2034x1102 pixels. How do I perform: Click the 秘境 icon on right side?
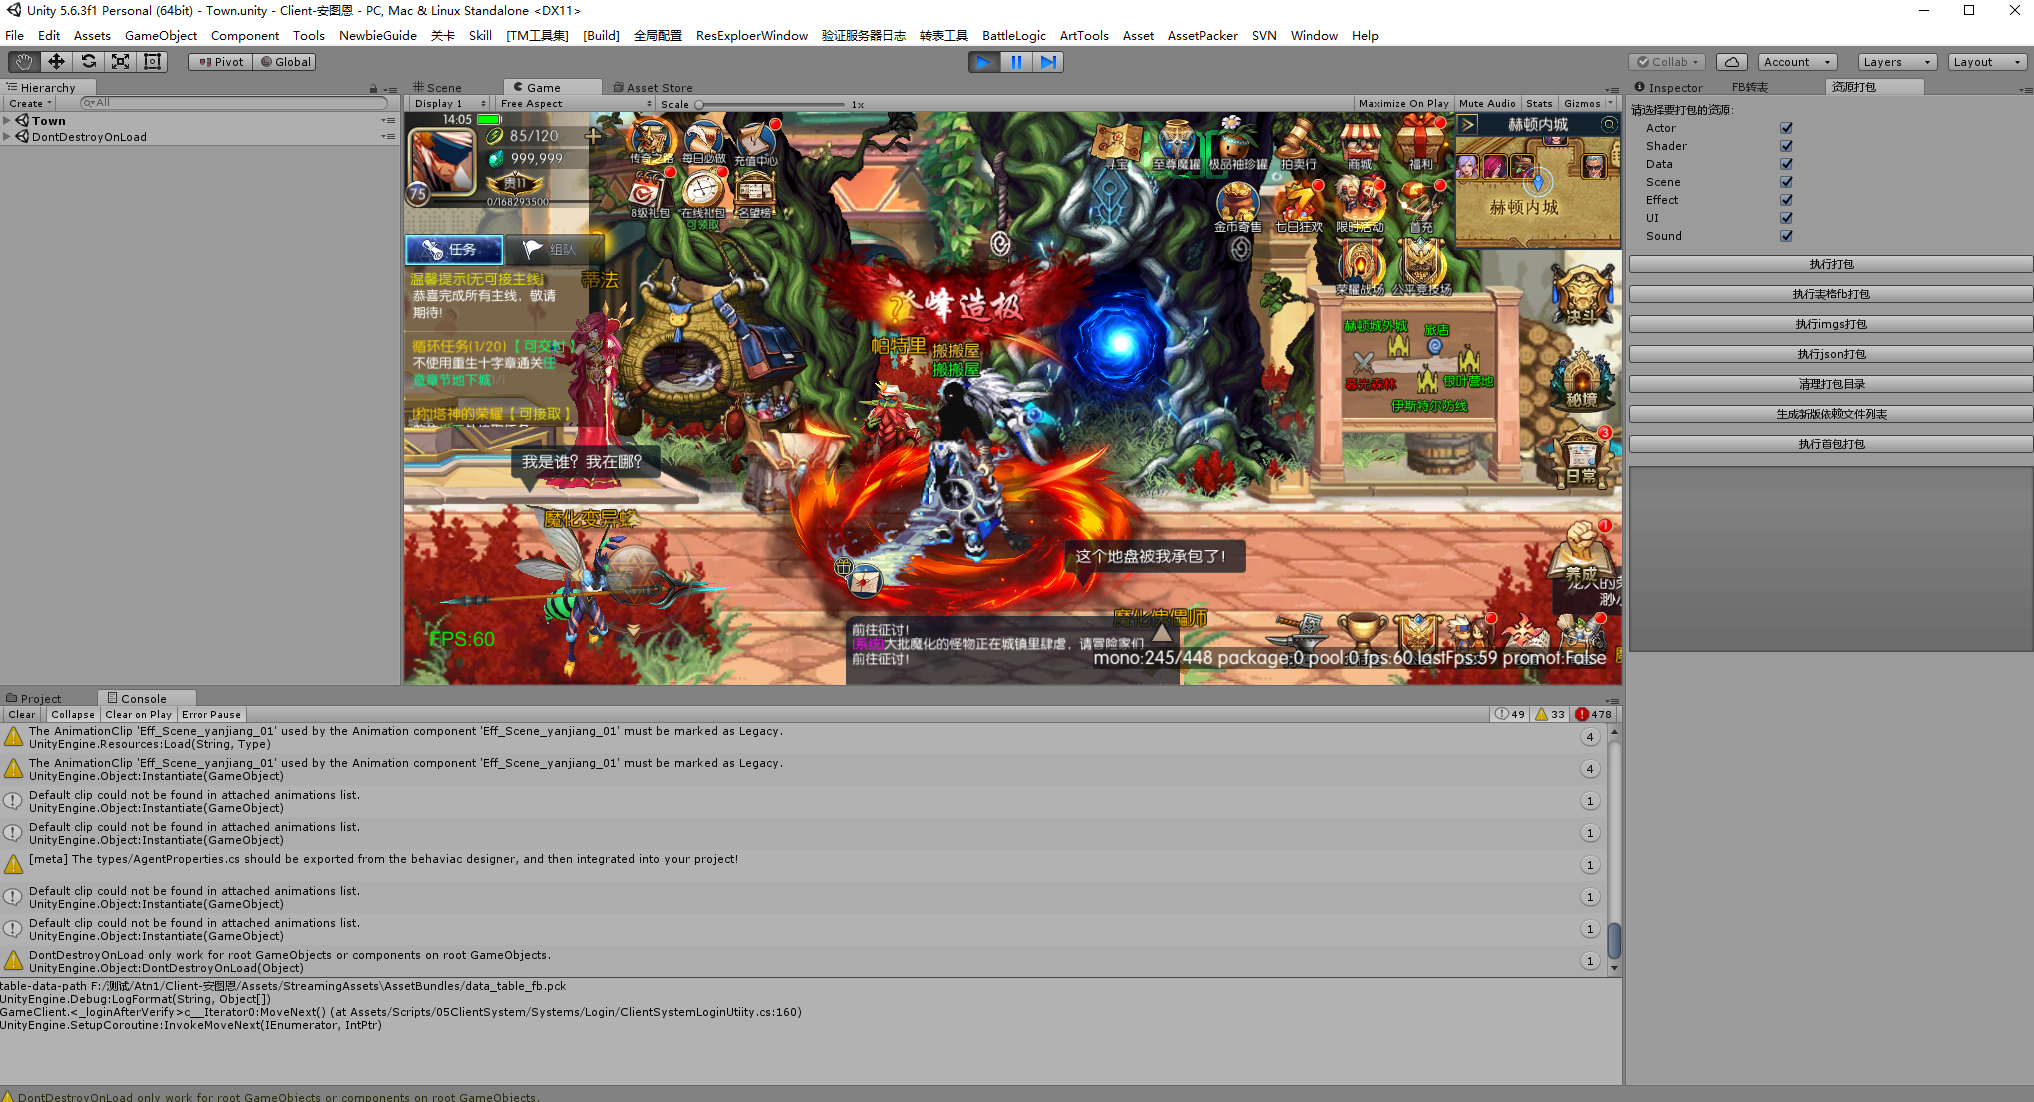(x=1581, y=378)
